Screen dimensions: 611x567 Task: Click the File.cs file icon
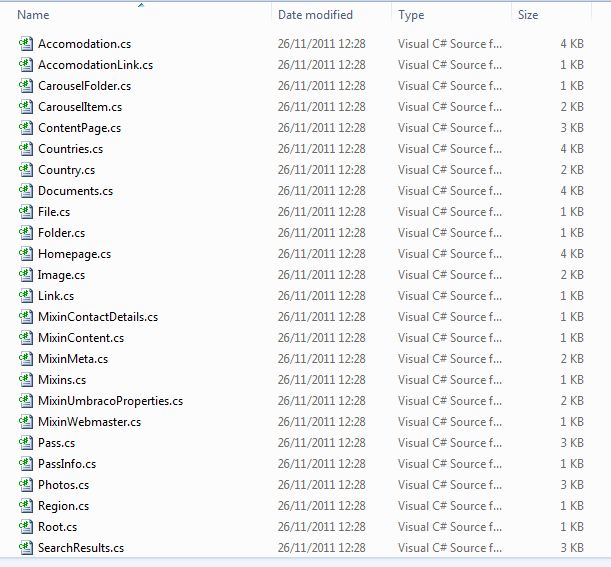[x=26, y=212]
